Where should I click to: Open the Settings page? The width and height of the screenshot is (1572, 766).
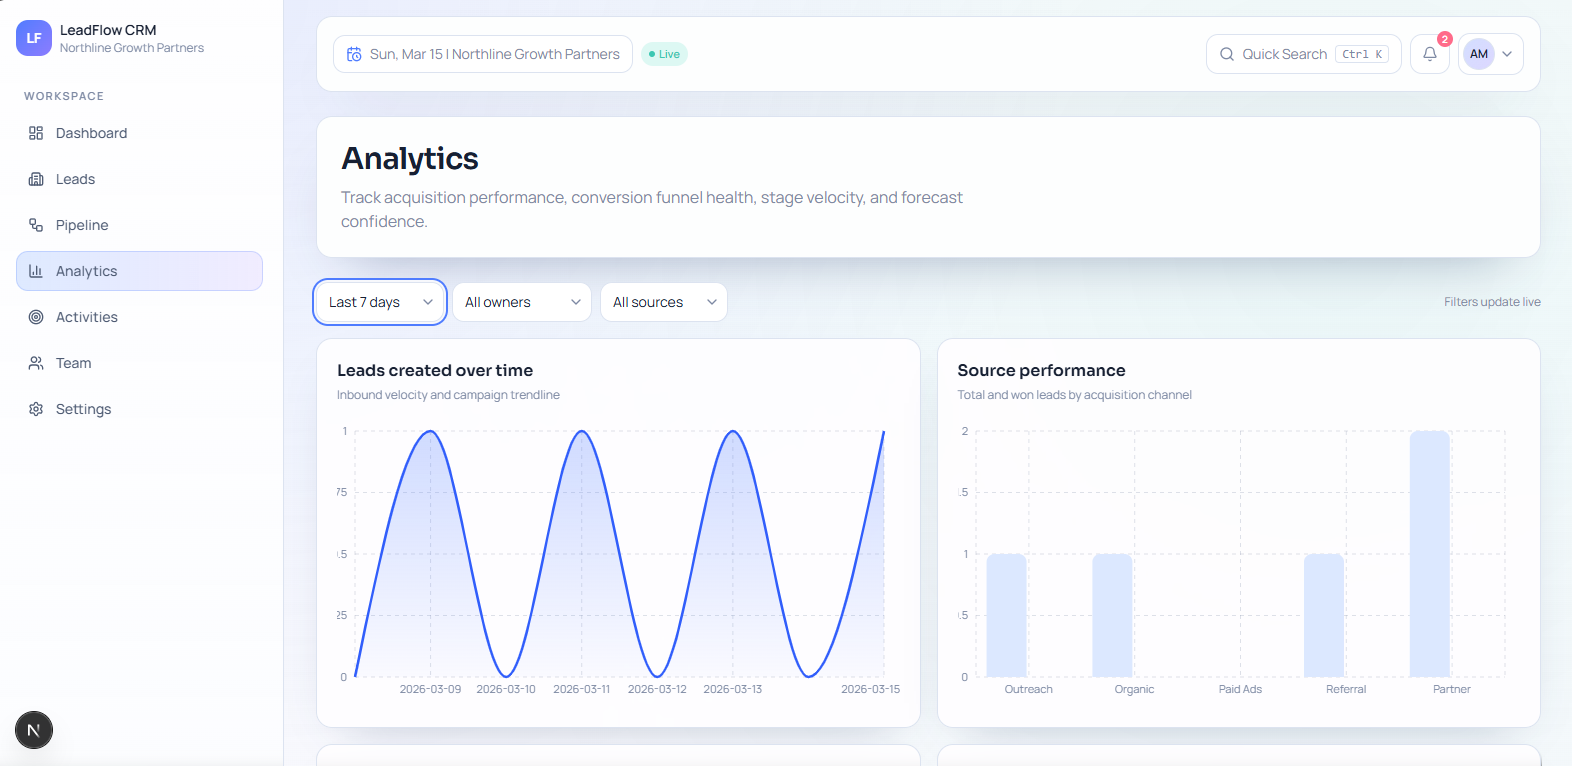139,409
